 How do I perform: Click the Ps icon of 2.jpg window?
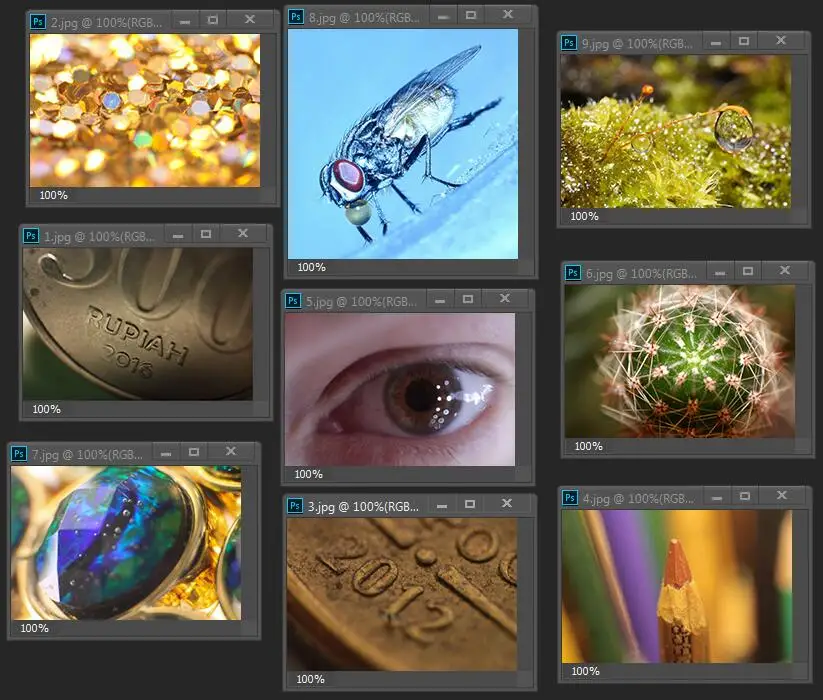pos(38,22)
